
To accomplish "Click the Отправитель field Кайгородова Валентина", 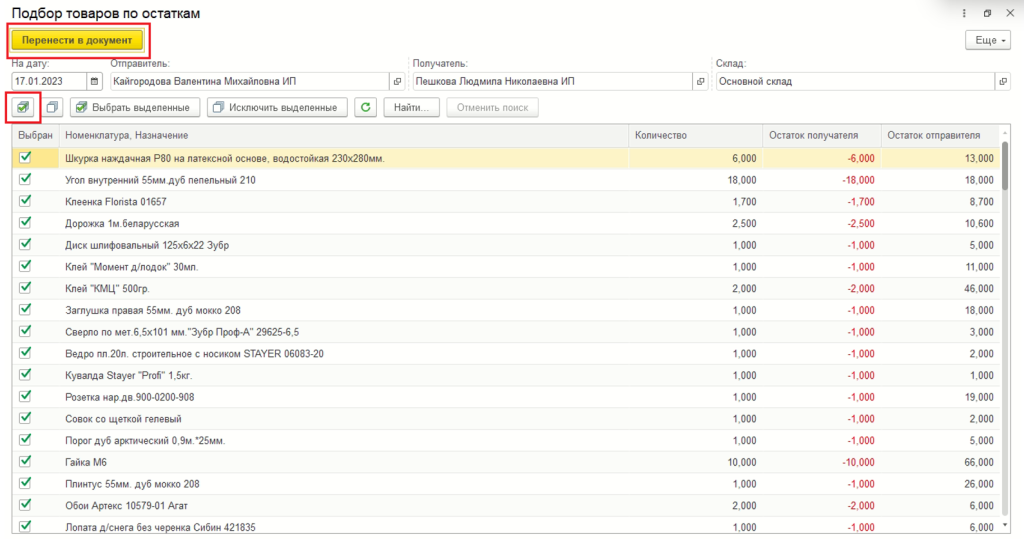I will tap(249, 82).
